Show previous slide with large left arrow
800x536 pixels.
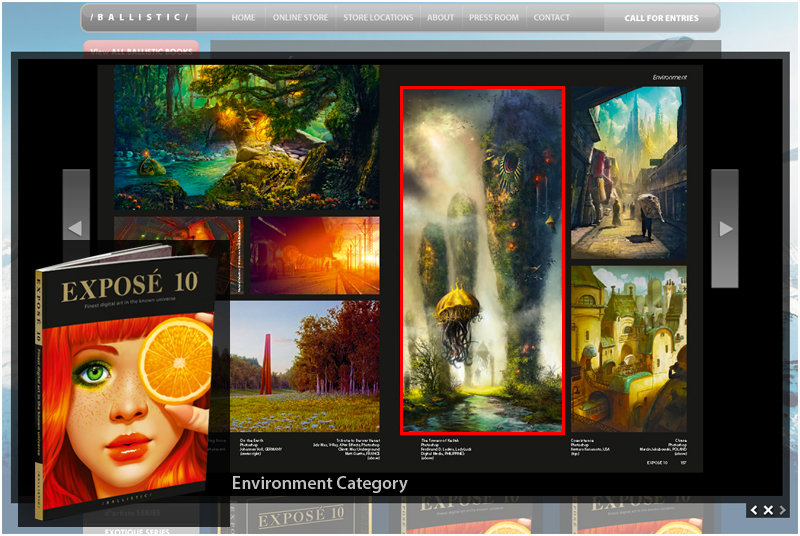tap(76, 228)
